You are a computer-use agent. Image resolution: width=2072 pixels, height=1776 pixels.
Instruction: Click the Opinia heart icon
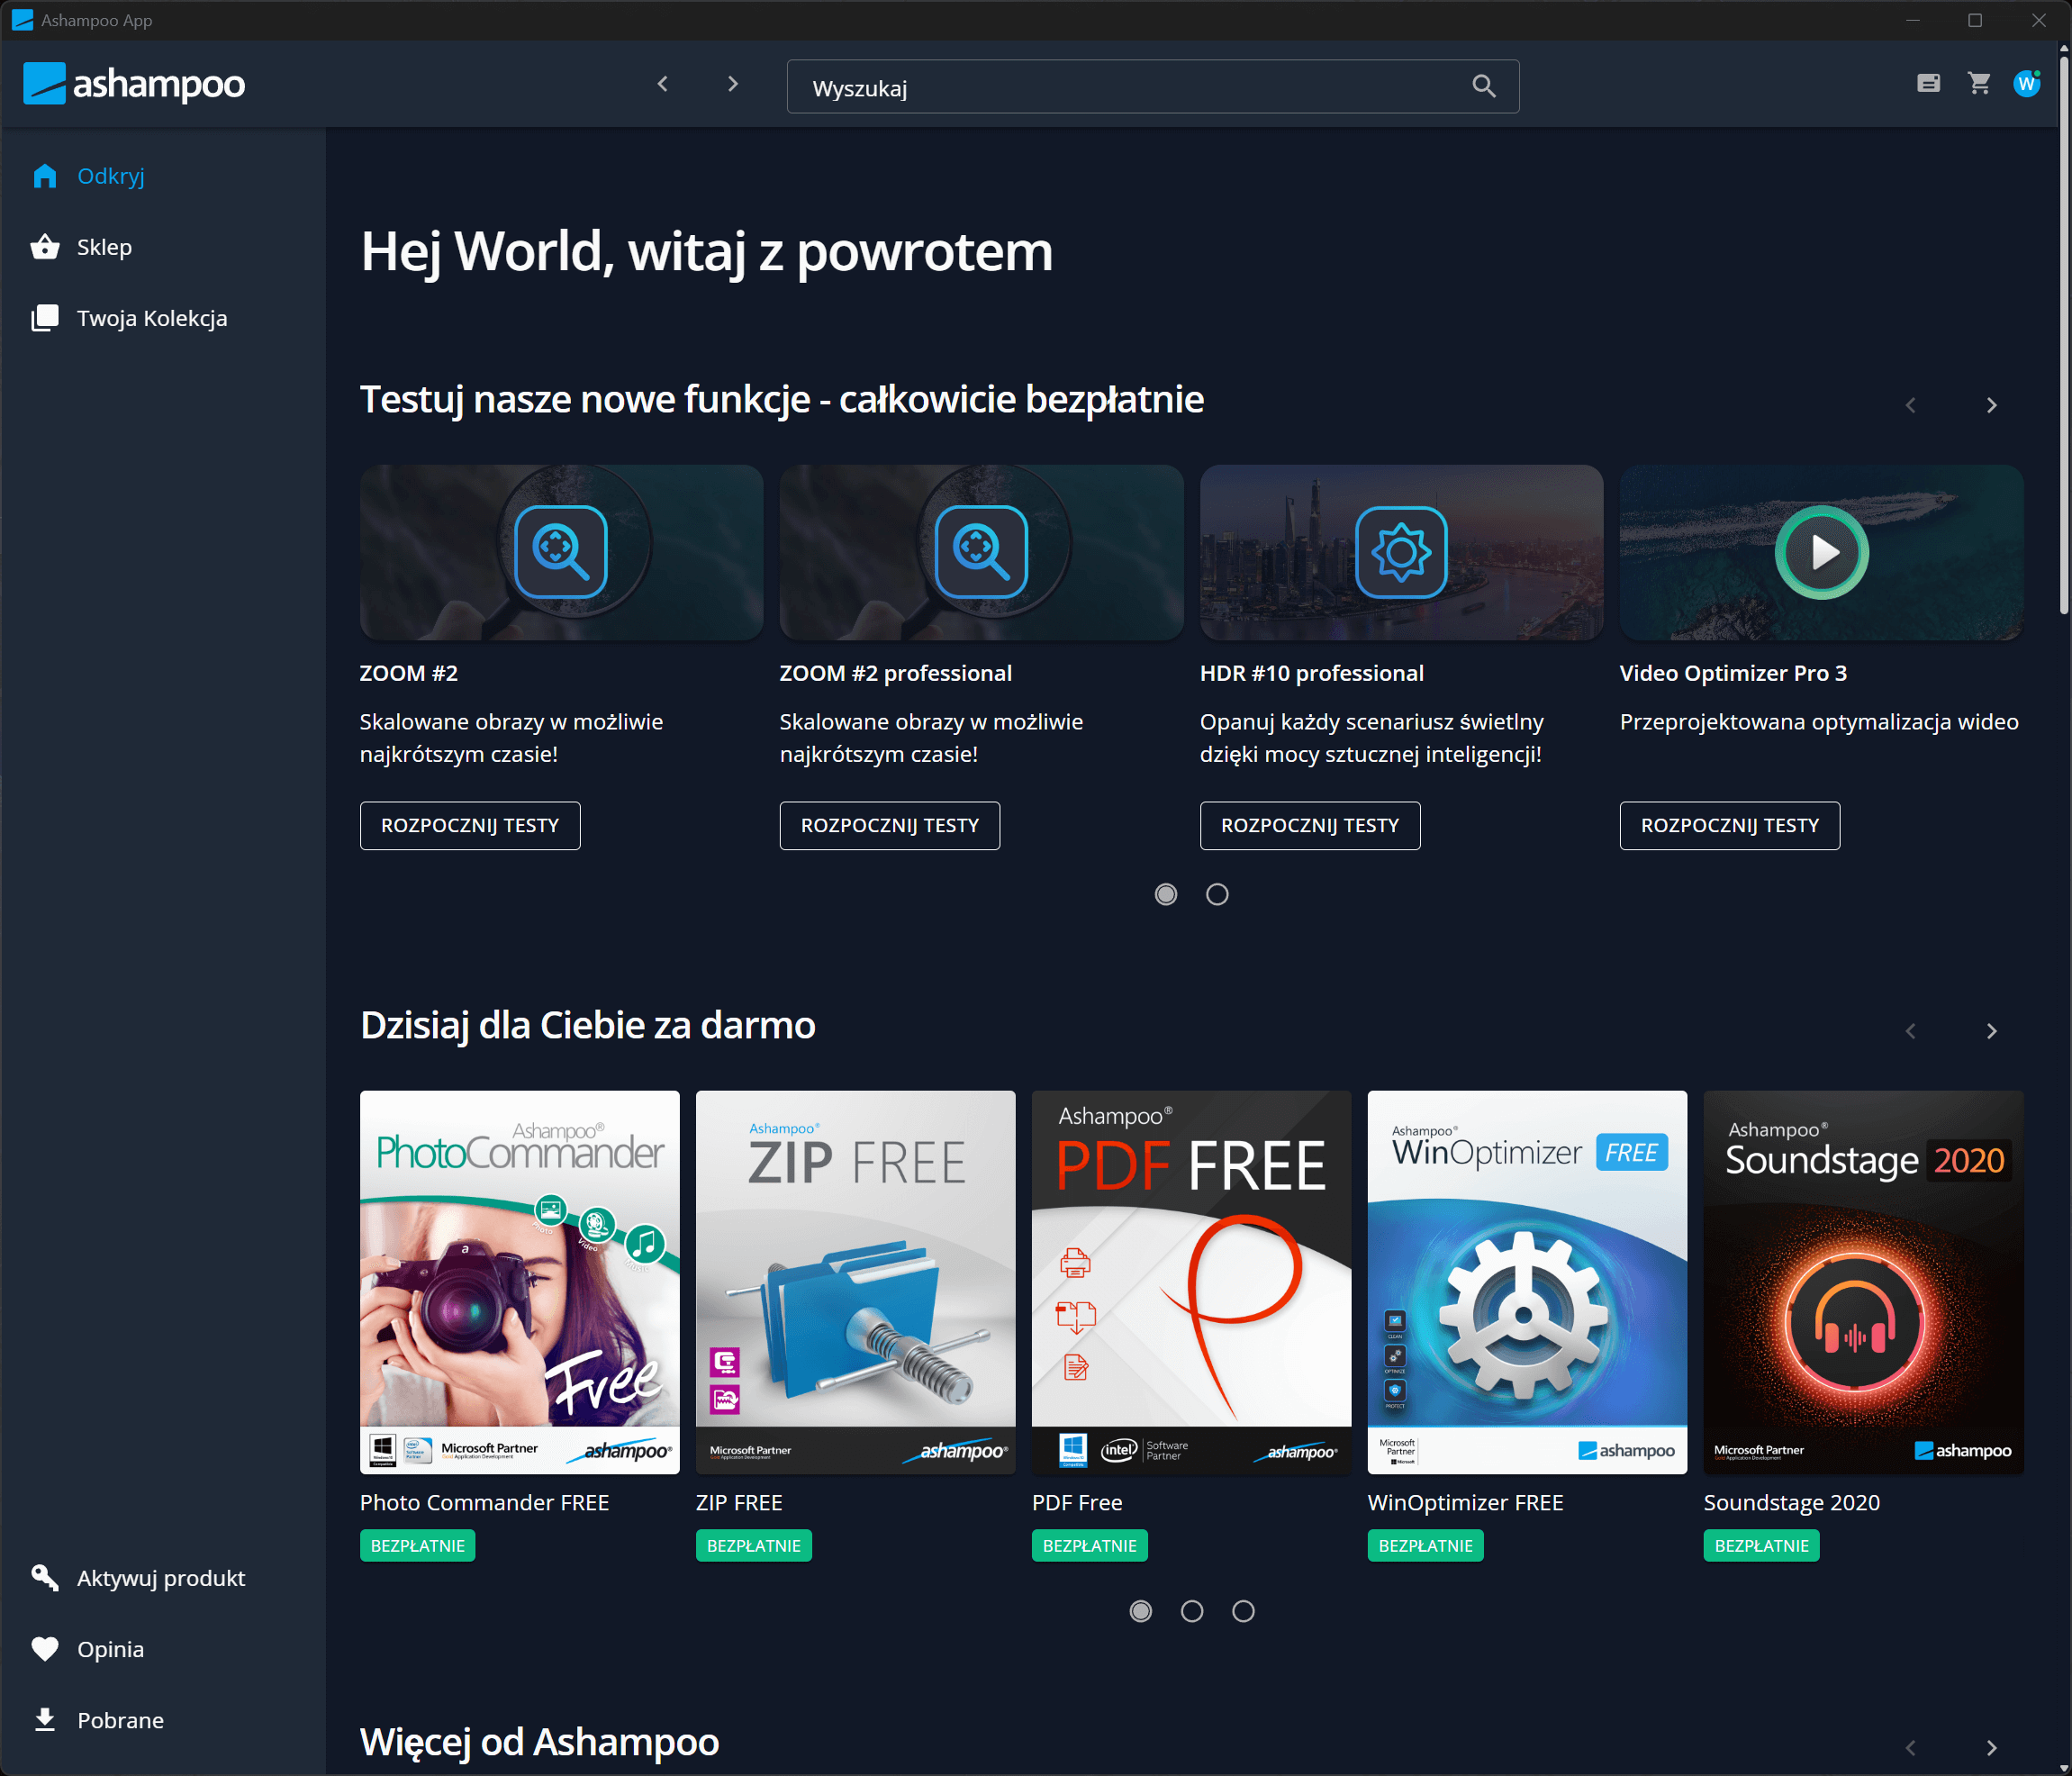[45, 1649]
